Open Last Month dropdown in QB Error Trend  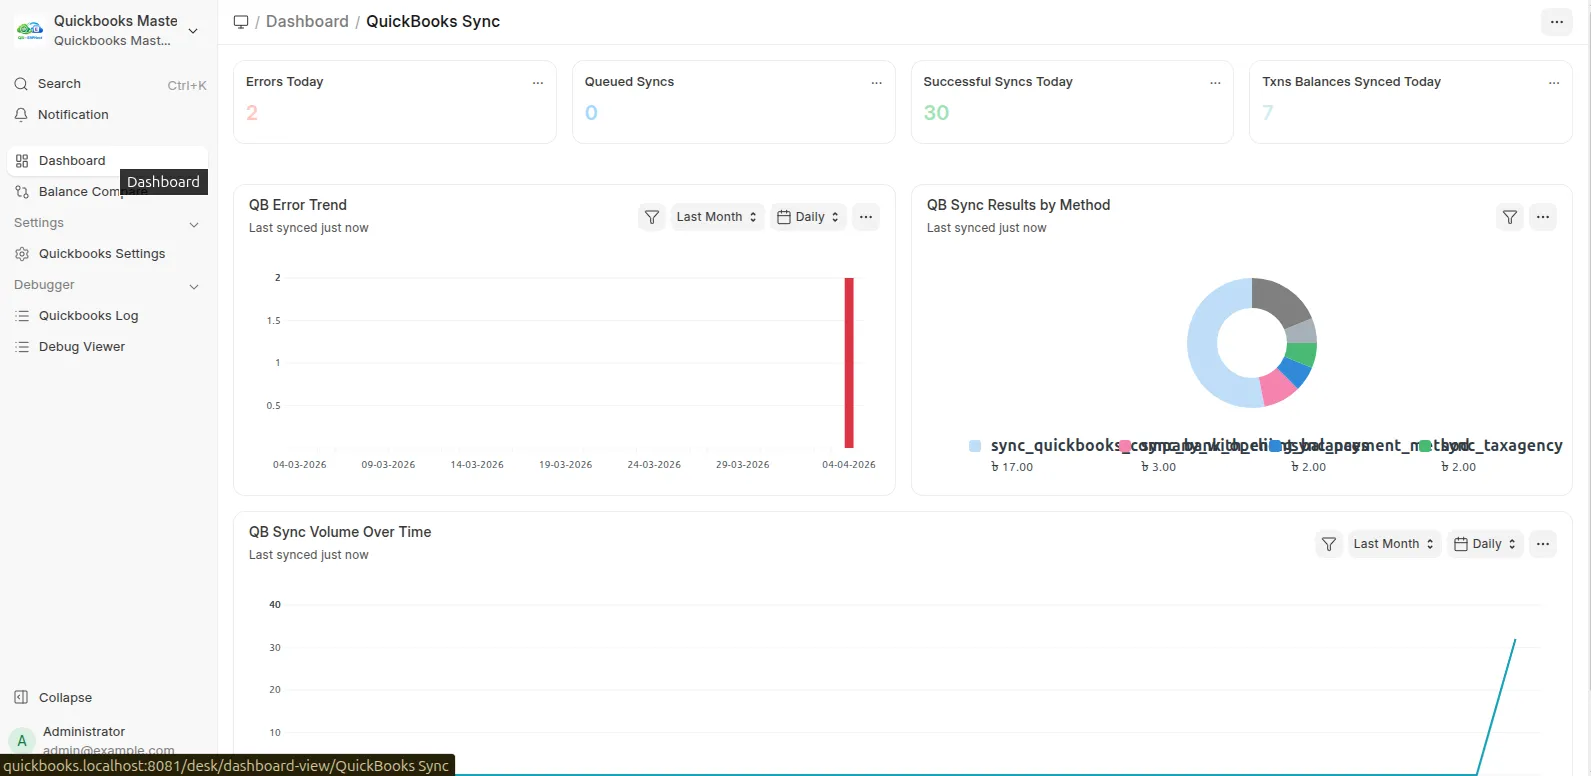(717, 217)
